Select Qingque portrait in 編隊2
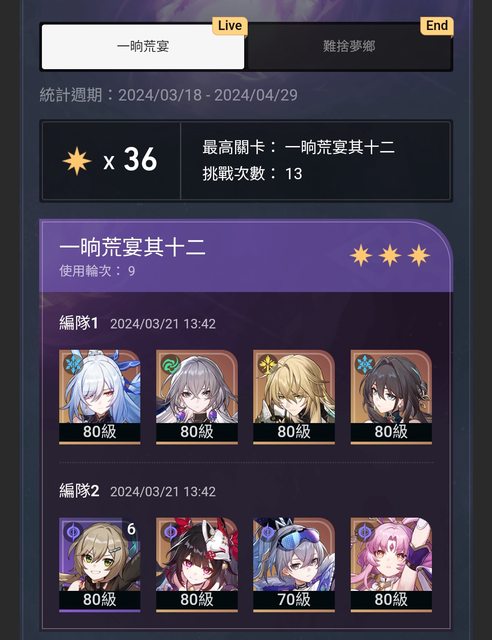The image size is (492, 640). [x=100, y=565]
